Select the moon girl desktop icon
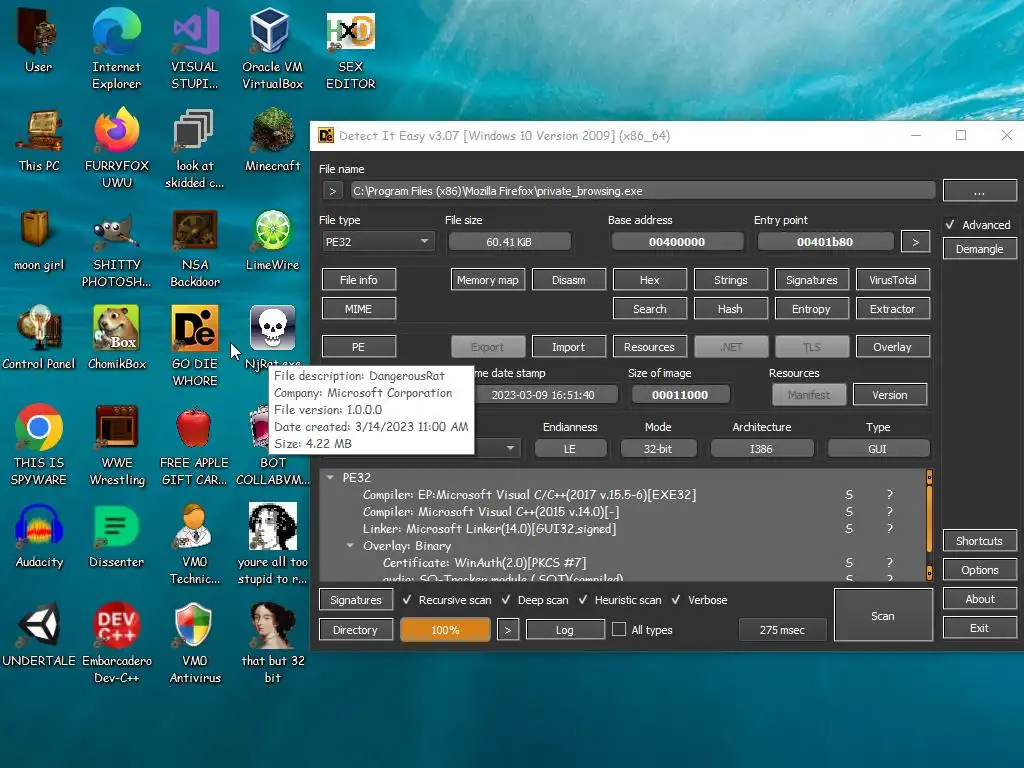This screenshot has width=1024, height=768. click(x=39, y=240)
